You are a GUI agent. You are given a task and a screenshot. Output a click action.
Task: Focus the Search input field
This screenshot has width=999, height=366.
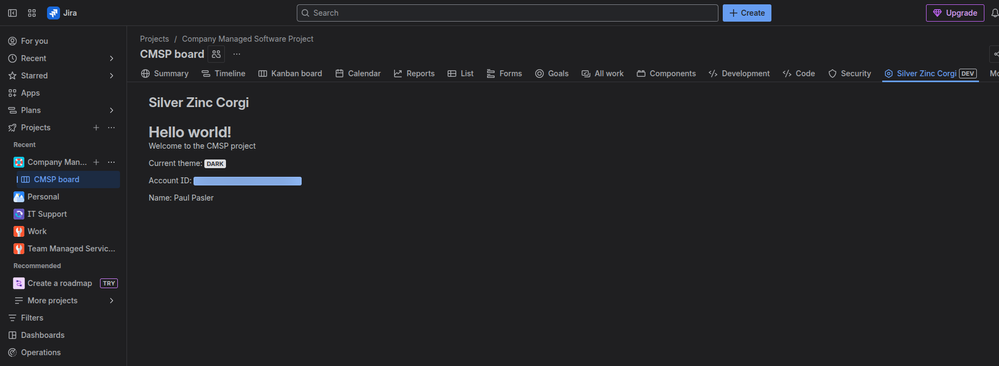coord(507,13)
